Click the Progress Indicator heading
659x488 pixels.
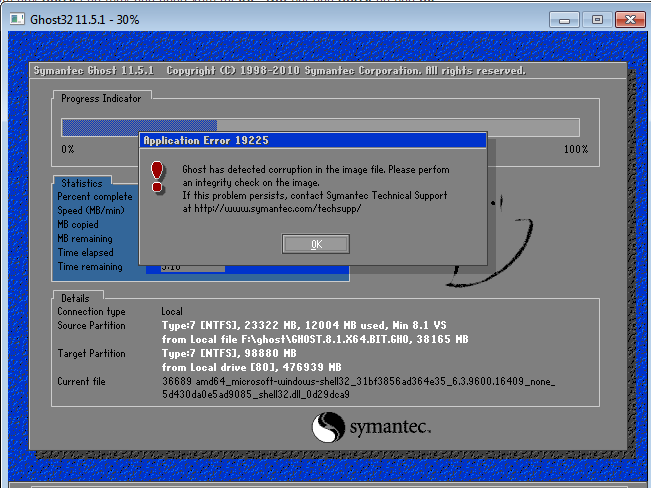click(101, 99)
